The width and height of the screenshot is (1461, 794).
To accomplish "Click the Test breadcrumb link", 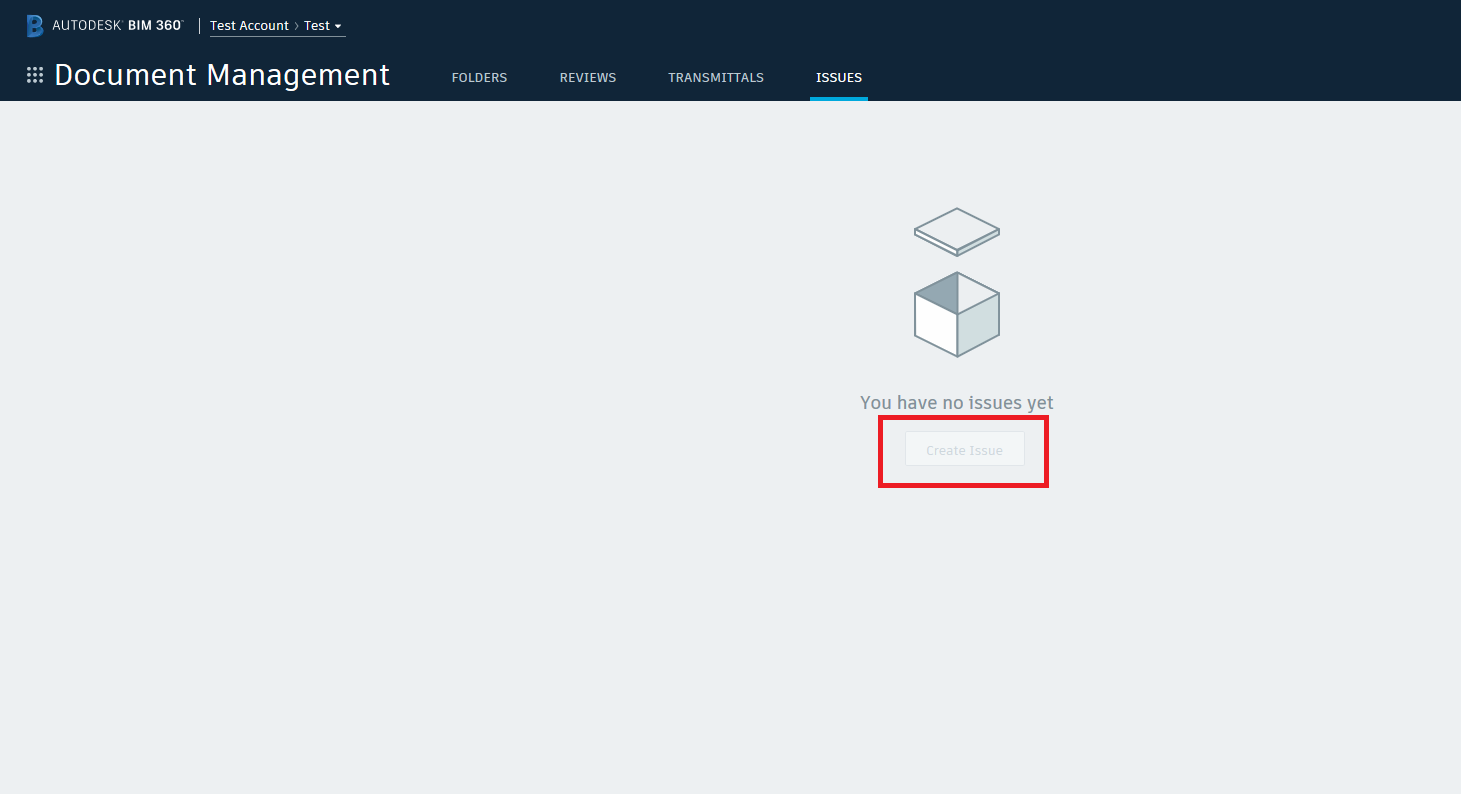I will (317, 26).
